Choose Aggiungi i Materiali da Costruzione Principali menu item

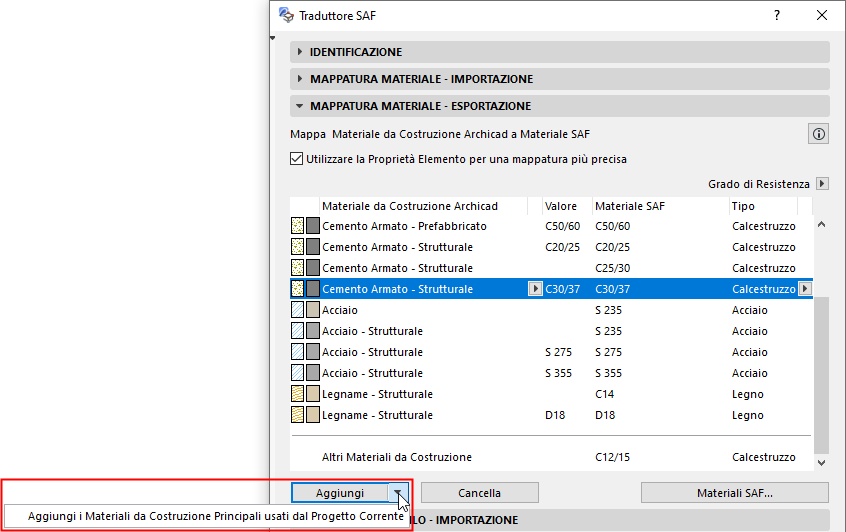[216, 516]
